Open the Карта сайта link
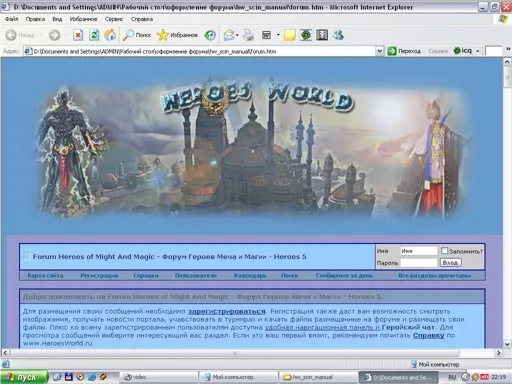 pos(45,276)
